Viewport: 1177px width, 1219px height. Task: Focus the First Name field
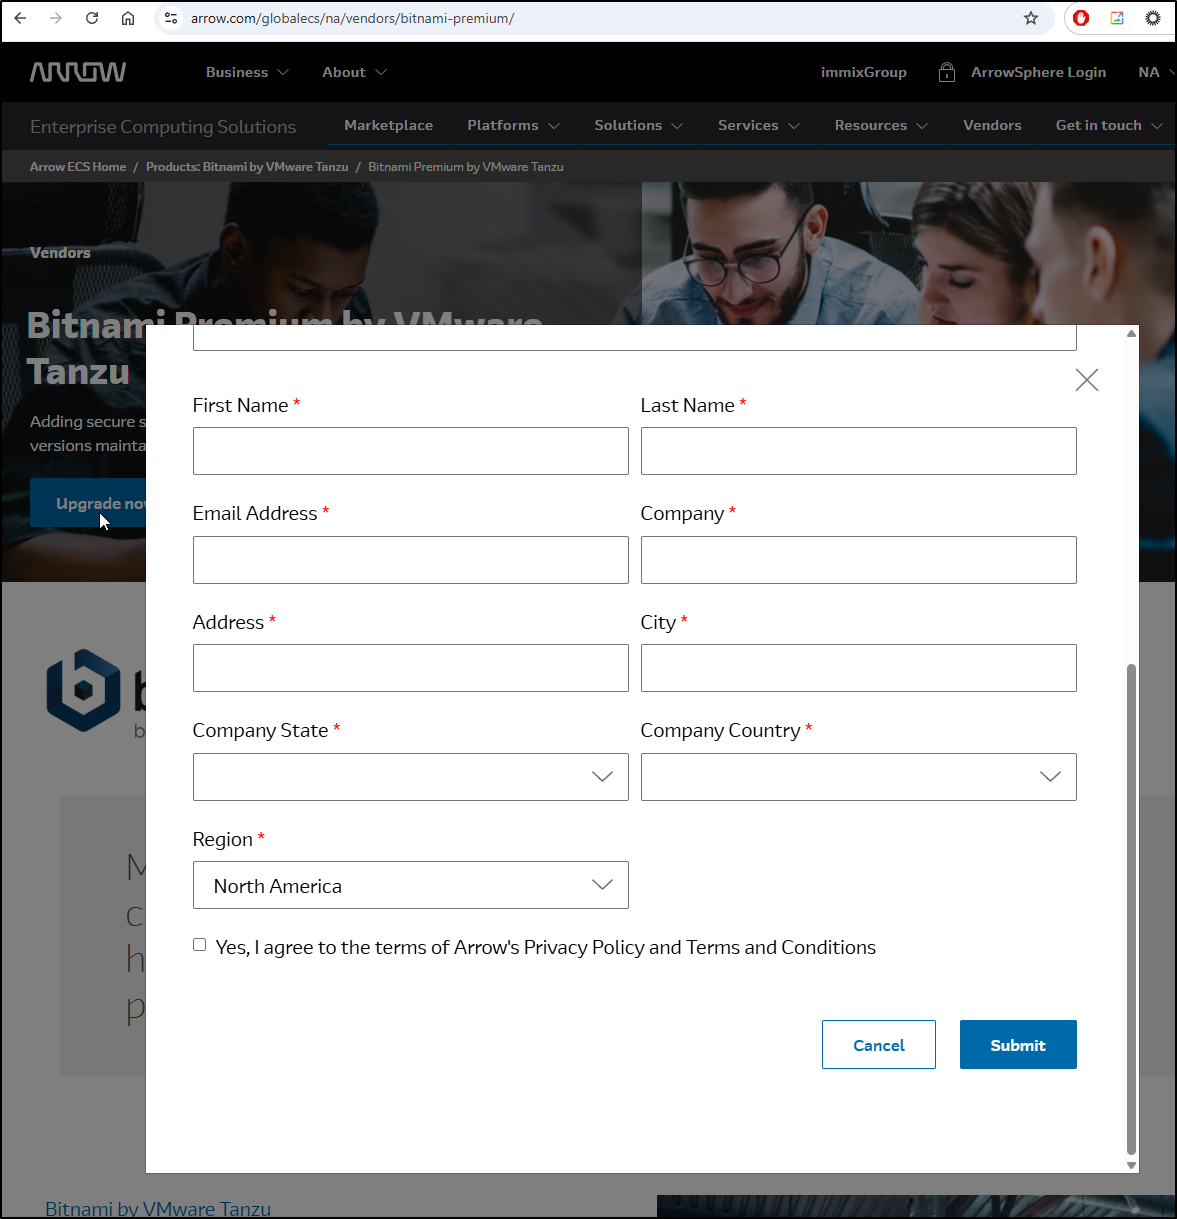[411, 451]
